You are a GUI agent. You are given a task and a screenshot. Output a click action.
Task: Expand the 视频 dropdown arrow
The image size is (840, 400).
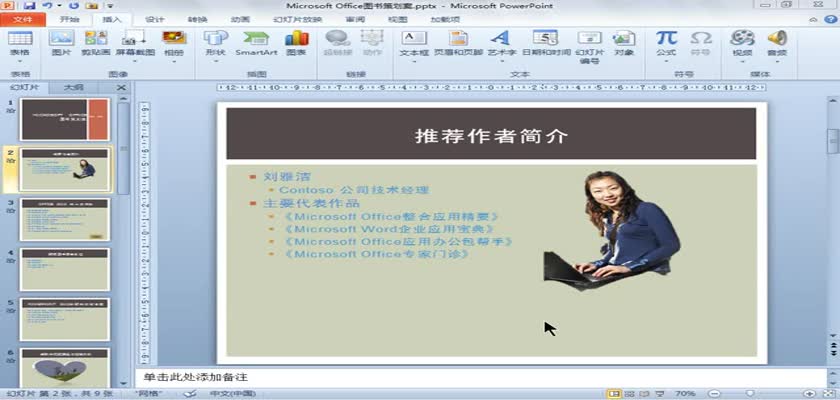[x=742, y=61]
